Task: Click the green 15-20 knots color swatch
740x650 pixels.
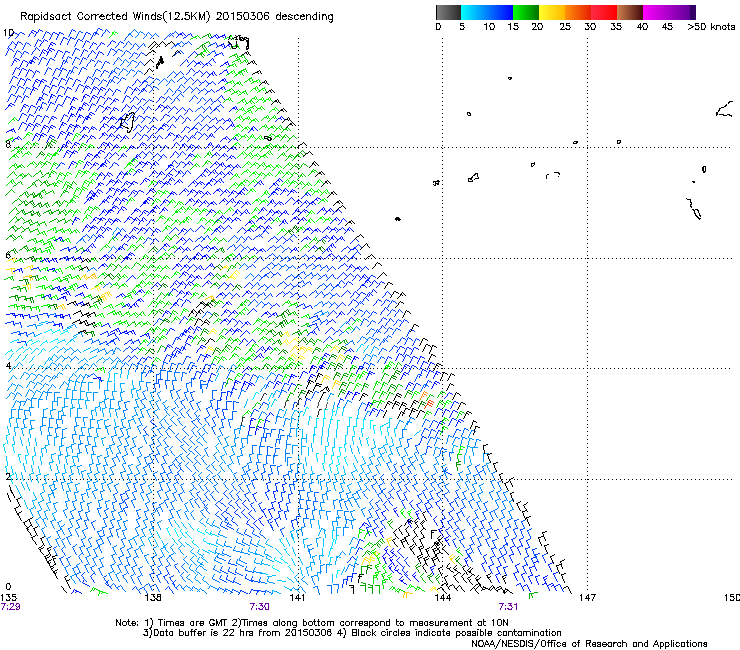Action: (x=526, y=12)
